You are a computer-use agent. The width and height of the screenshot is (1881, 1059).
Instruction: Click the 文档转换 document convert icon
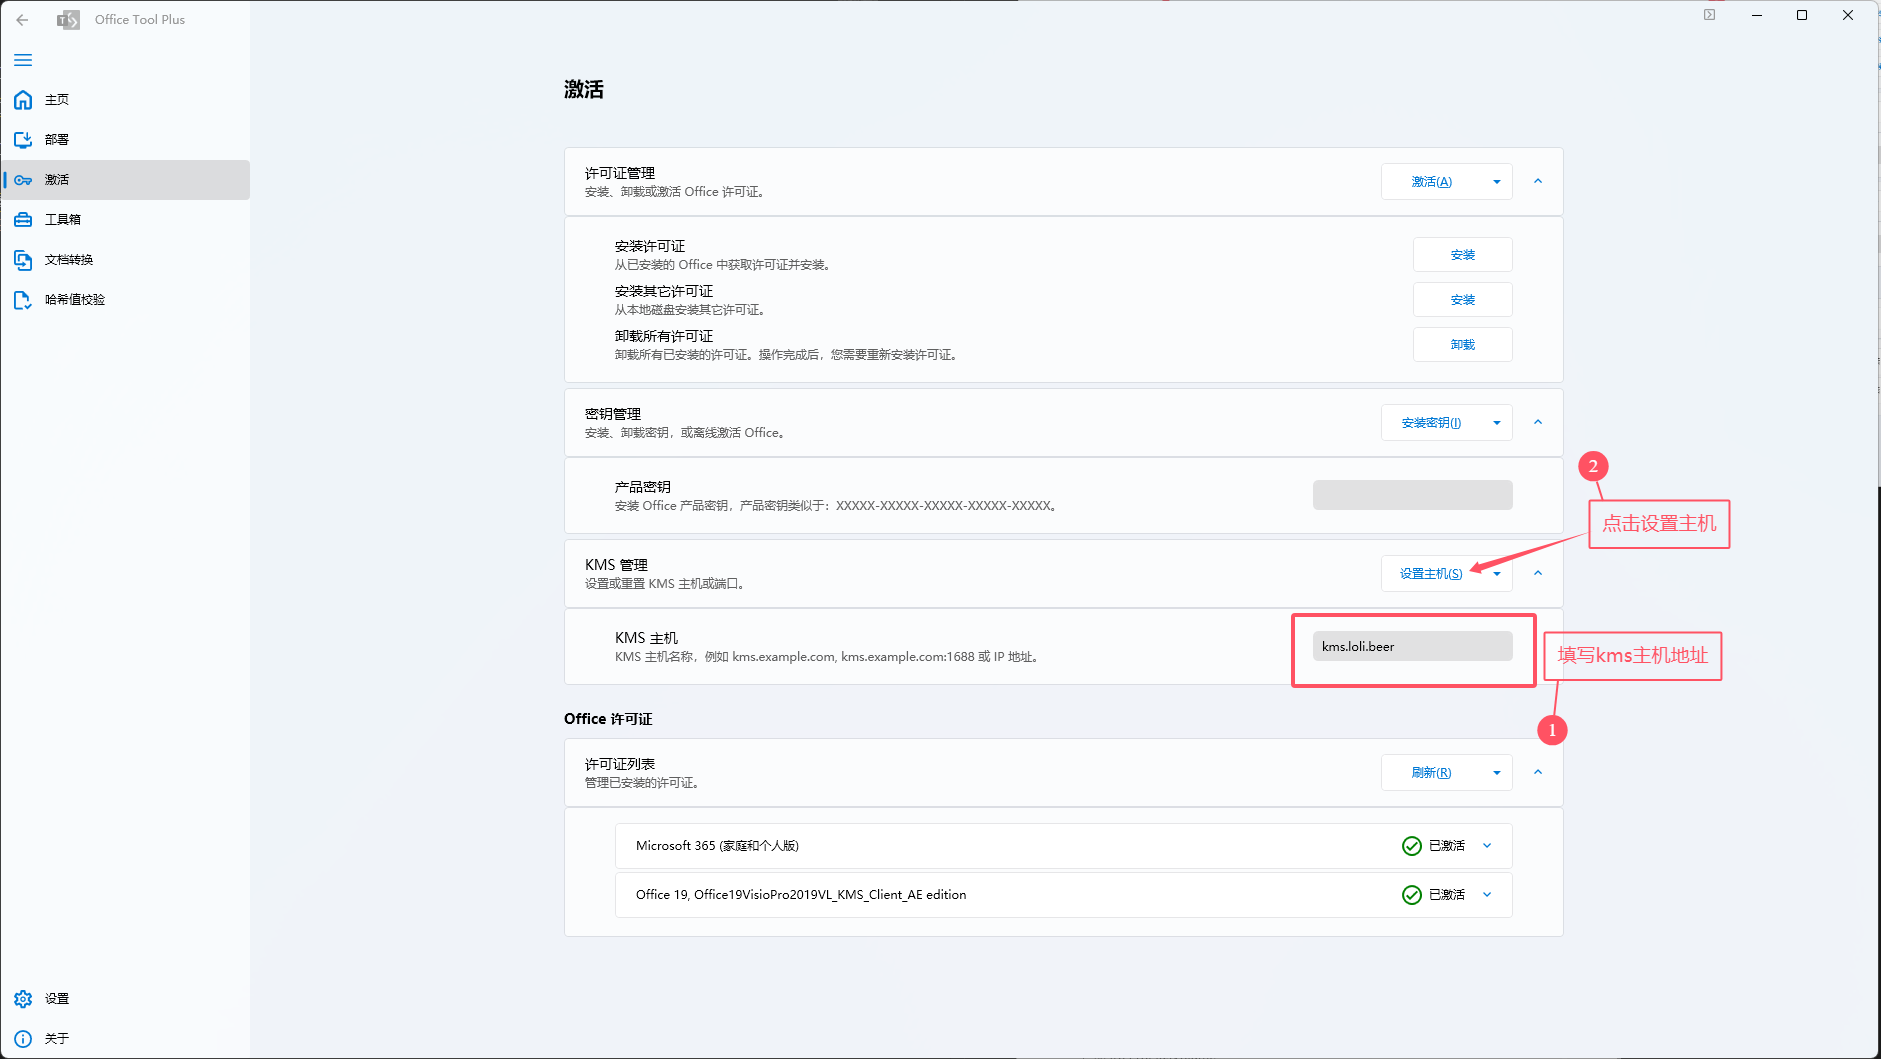23,260
